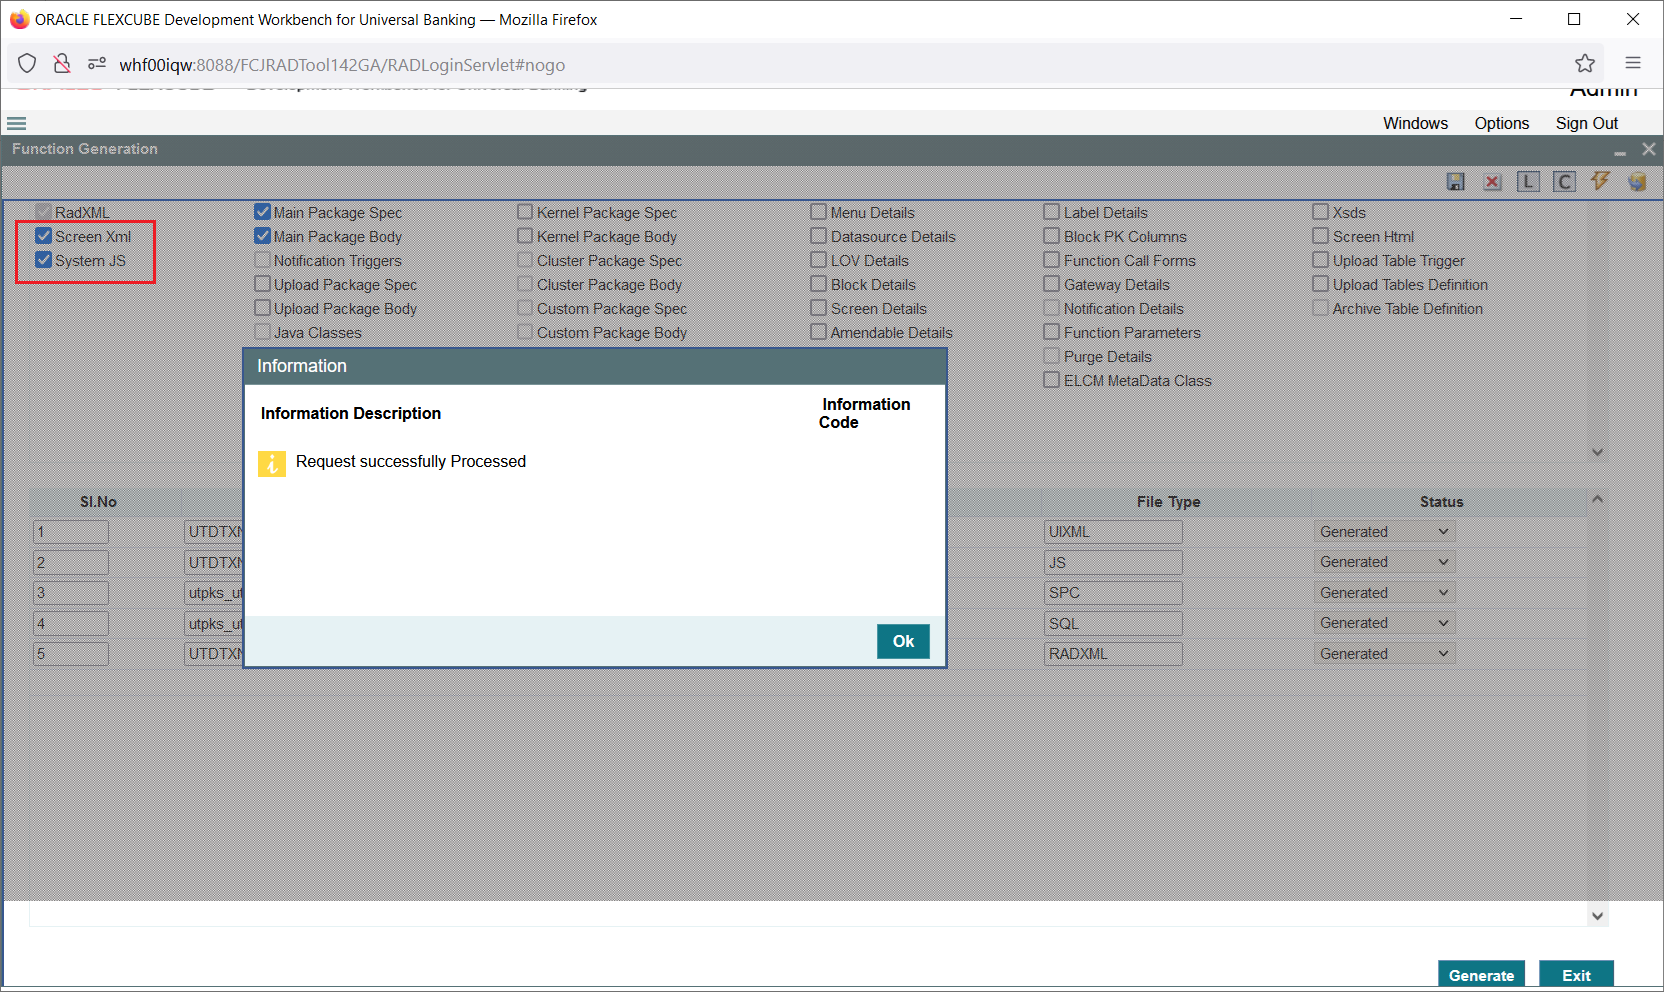1664x992 pixels.
Task: Enable the Screen Details checkbox
Action: (x=819, y=308)
